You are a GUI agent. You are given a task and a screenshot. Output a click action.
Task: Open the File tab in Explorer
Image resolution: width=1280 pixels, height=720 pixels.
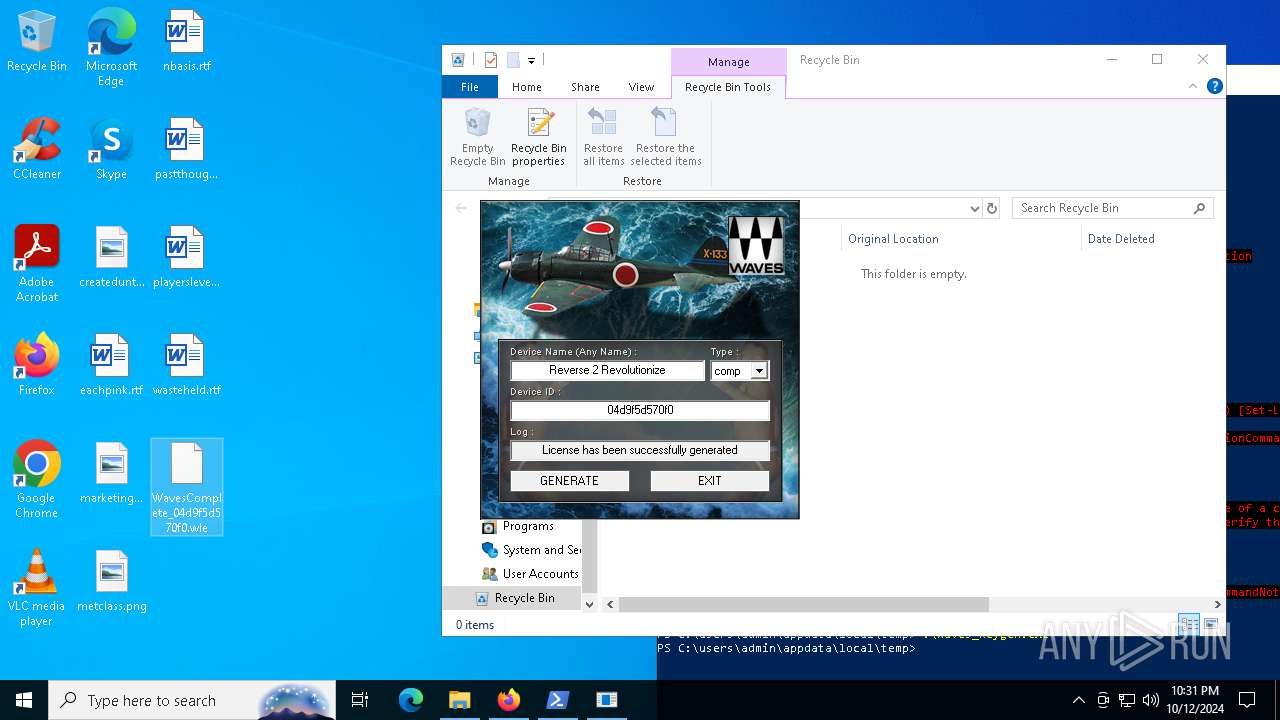click(x=469, y=87)
